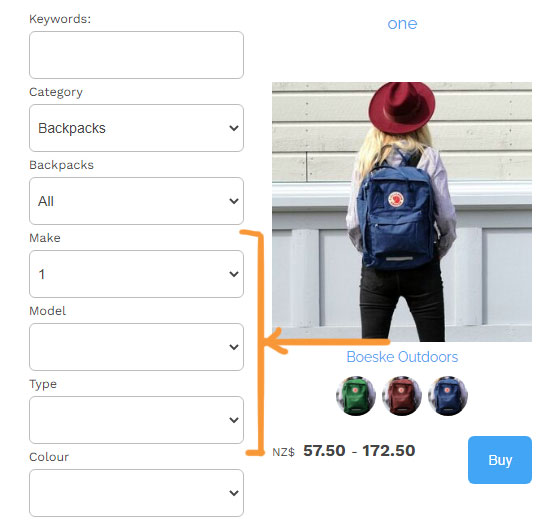Click the Keywords text input field

[136, 55]
